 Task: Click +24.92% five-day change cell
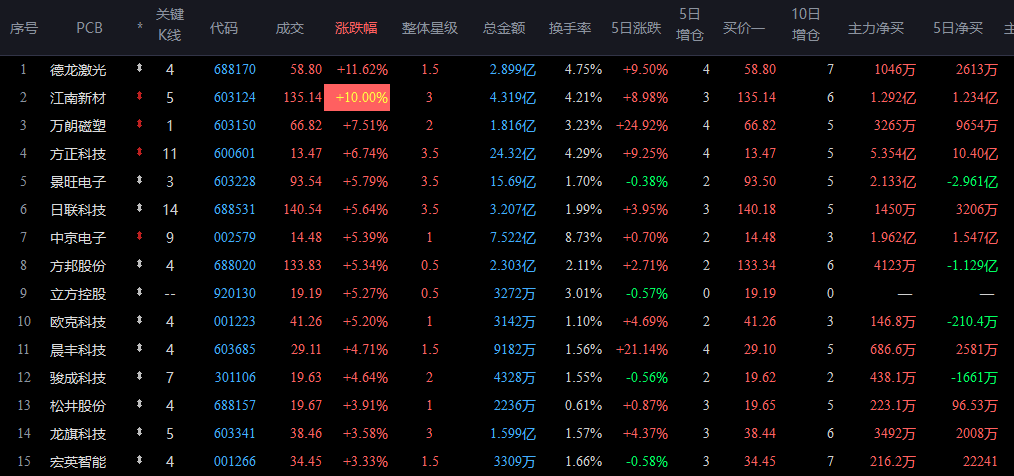[x=642, y=125]
